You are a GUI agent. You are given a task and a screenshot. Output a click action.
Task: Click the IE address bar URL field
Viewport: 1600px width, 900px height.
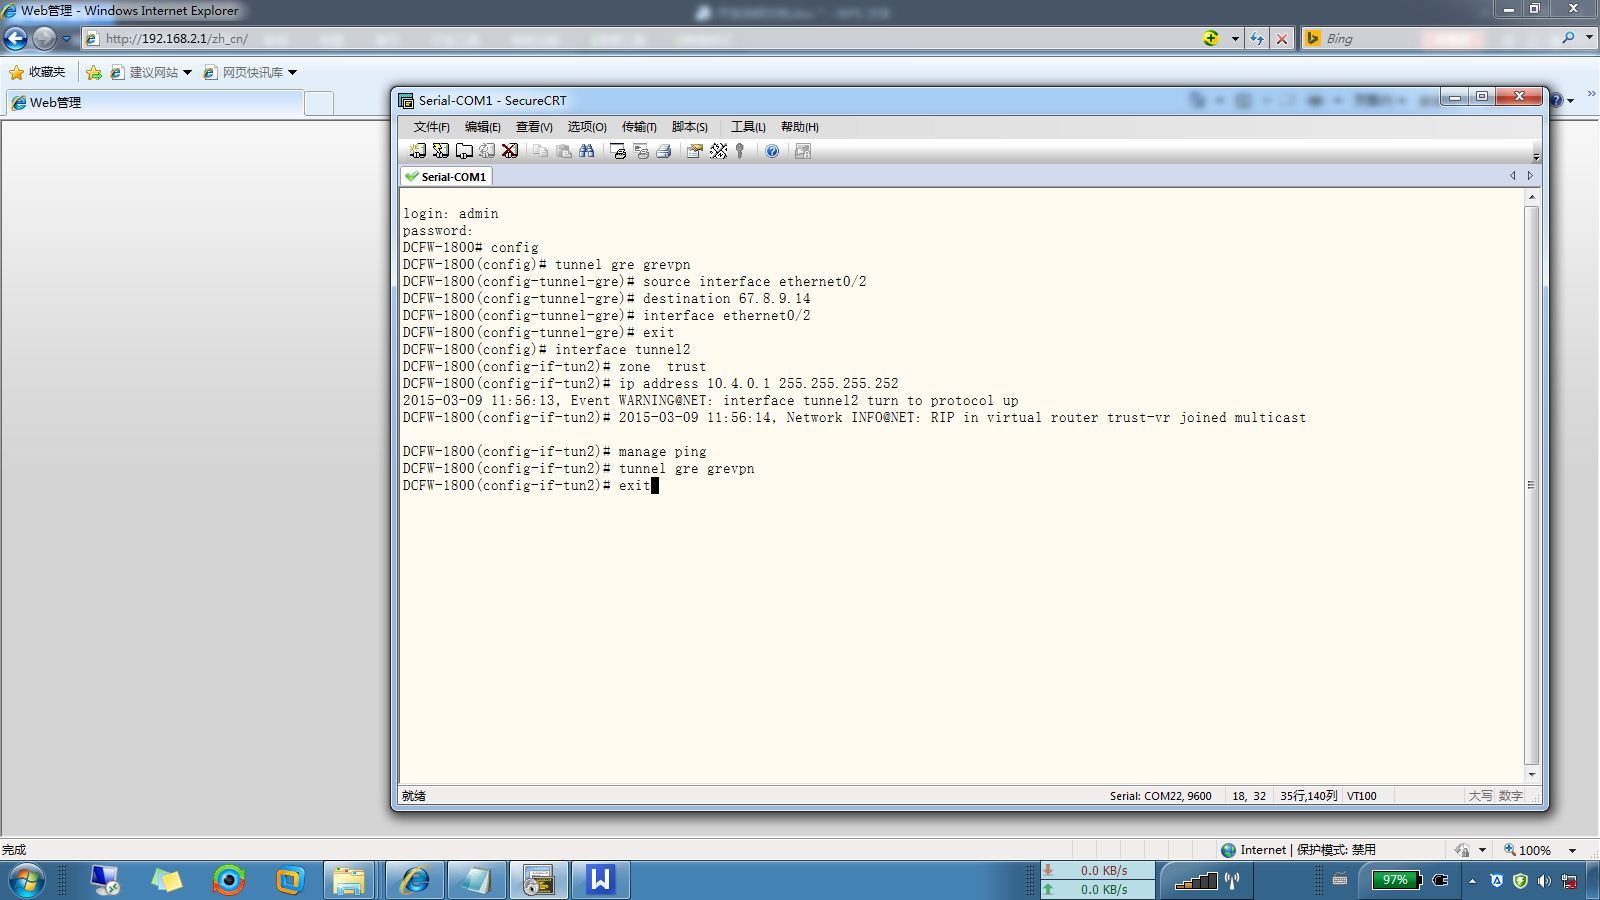(640, 39)
